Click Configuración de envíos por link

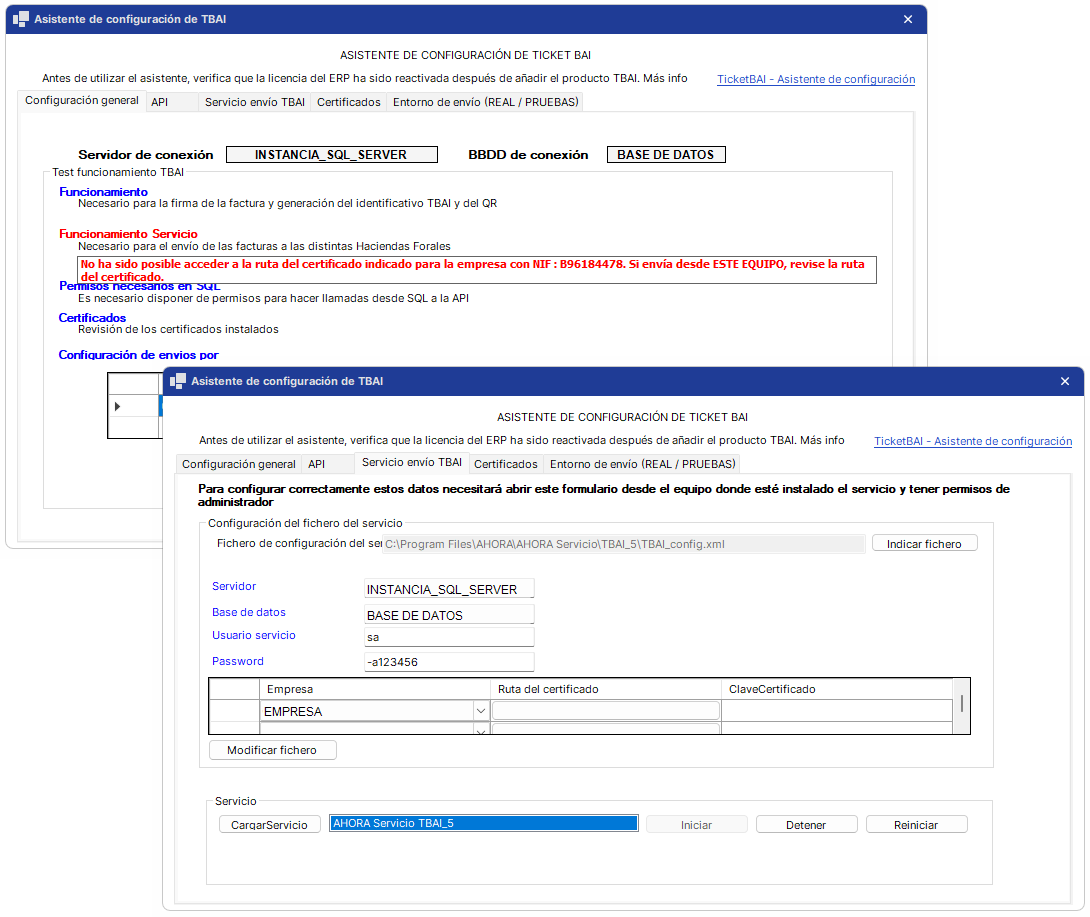pyautogui.click(x=138, y=355)
